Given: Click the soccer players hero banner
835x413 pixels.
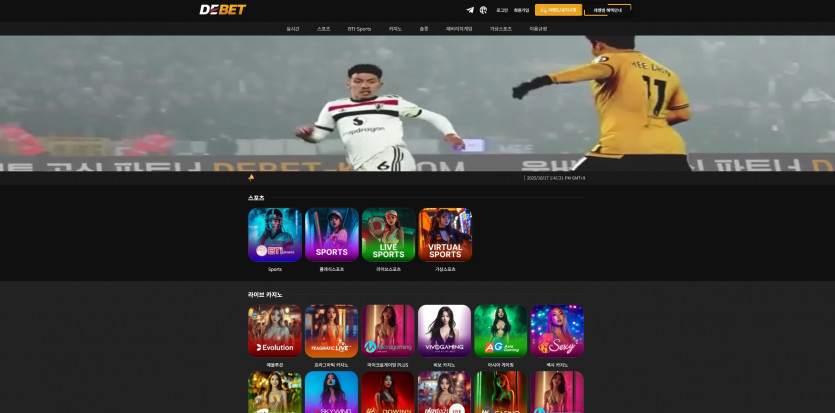Looking at the screenshot, I should [x=417, y=103].
